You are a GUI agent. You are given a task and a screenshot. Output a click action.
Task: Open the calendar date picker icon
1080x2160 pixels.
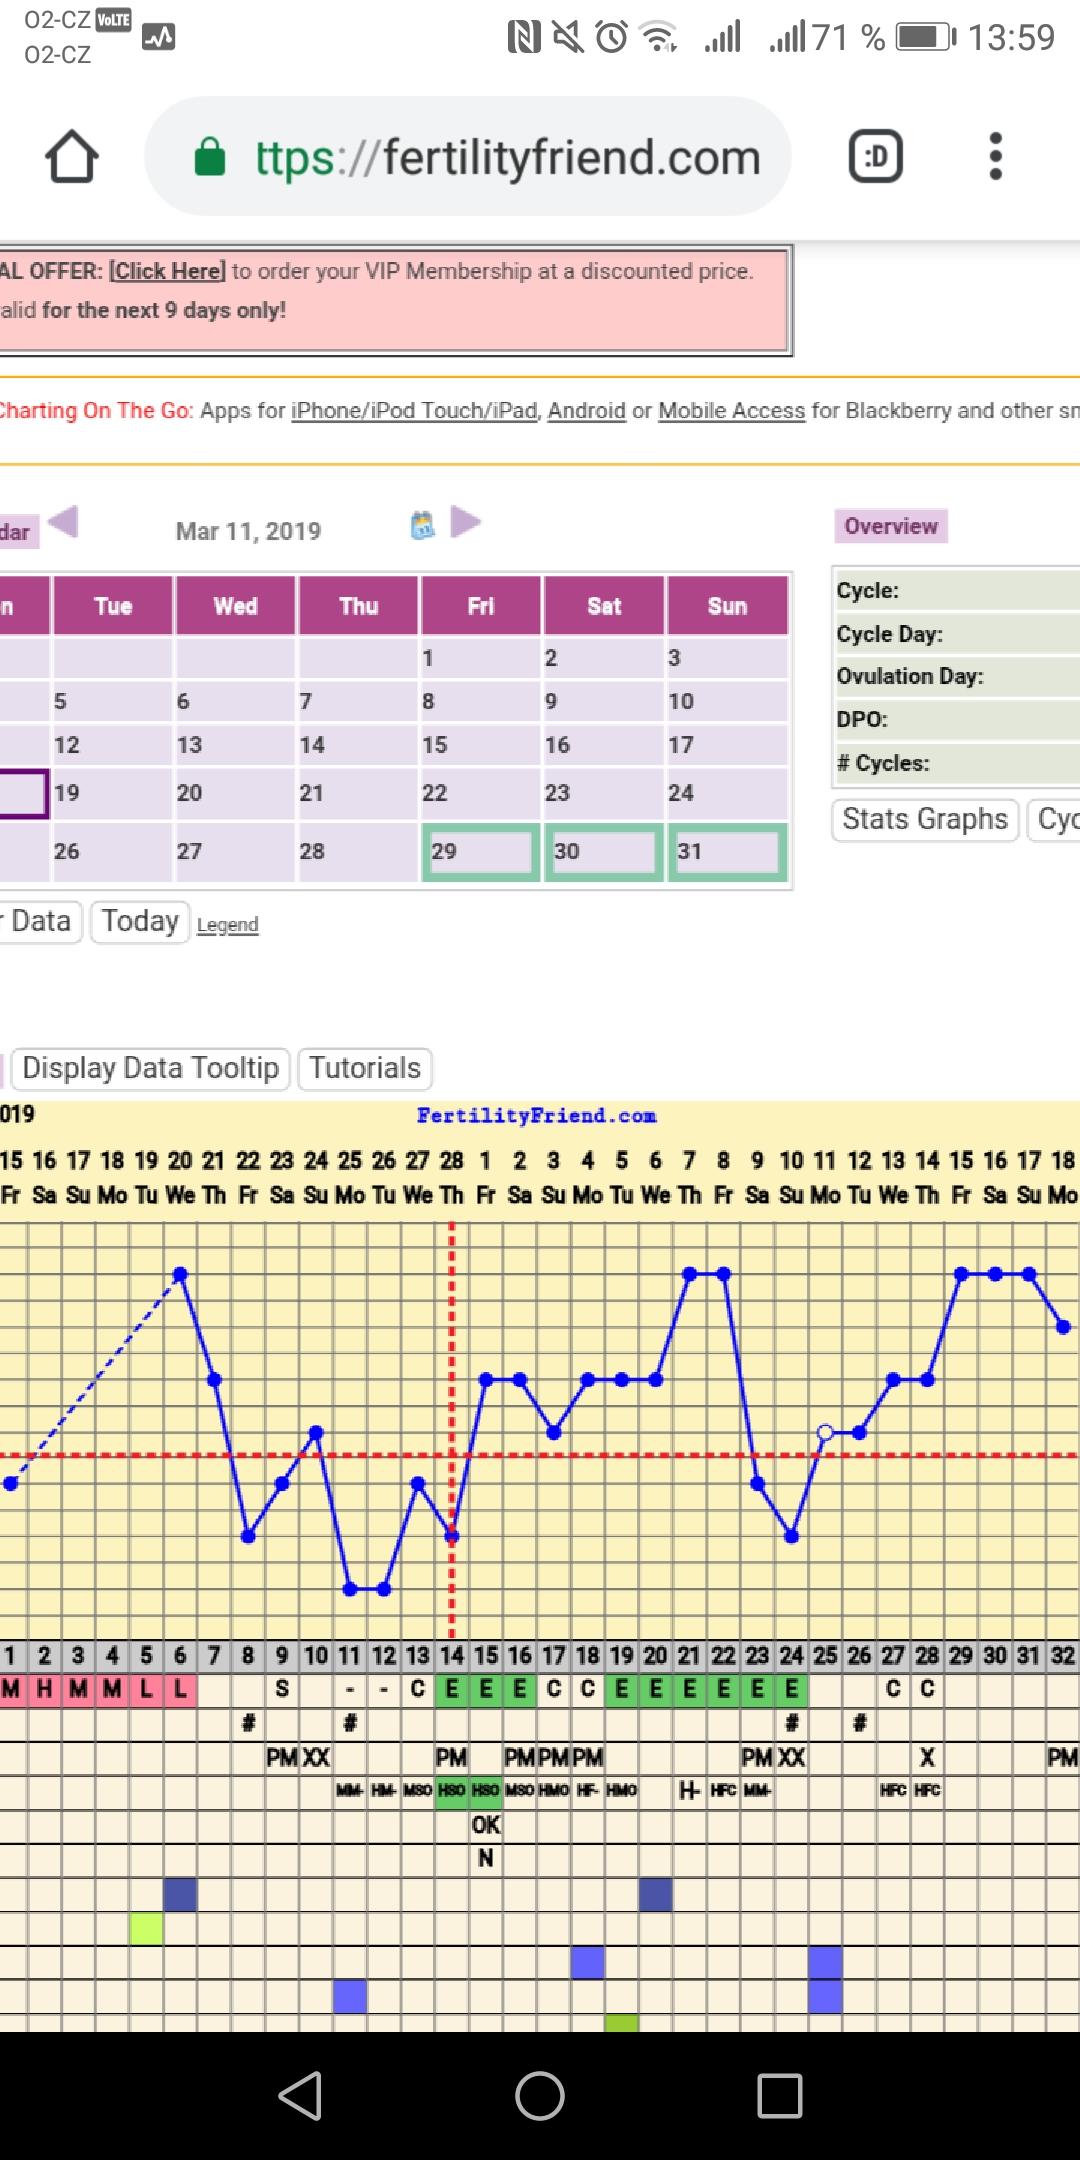(x=423, y=525)
